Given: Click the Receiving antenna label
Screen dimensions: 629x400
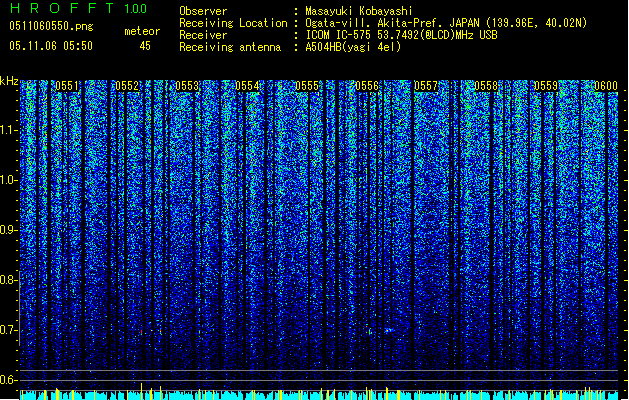Looking at the screenshot, I should pyautogui.click(x=230, y=47).
